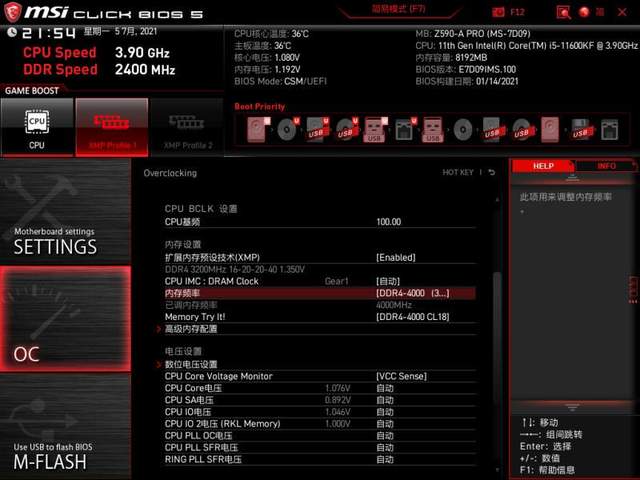Viewport: 640px width, 480px height.
Task: Select UEFI USB CD boot icon
Action: (347, 130)
